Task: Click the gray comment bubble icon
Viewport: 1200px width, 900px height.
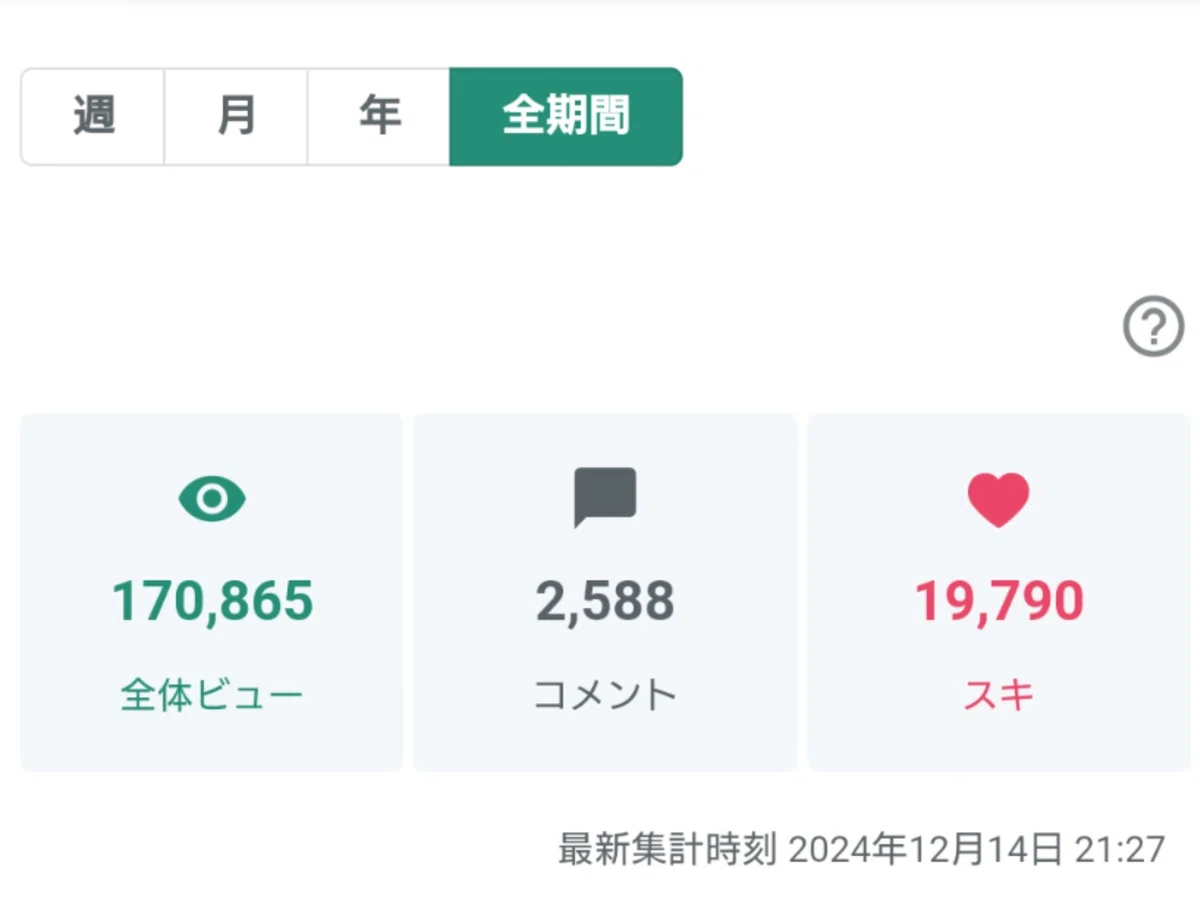Action: 605,497
